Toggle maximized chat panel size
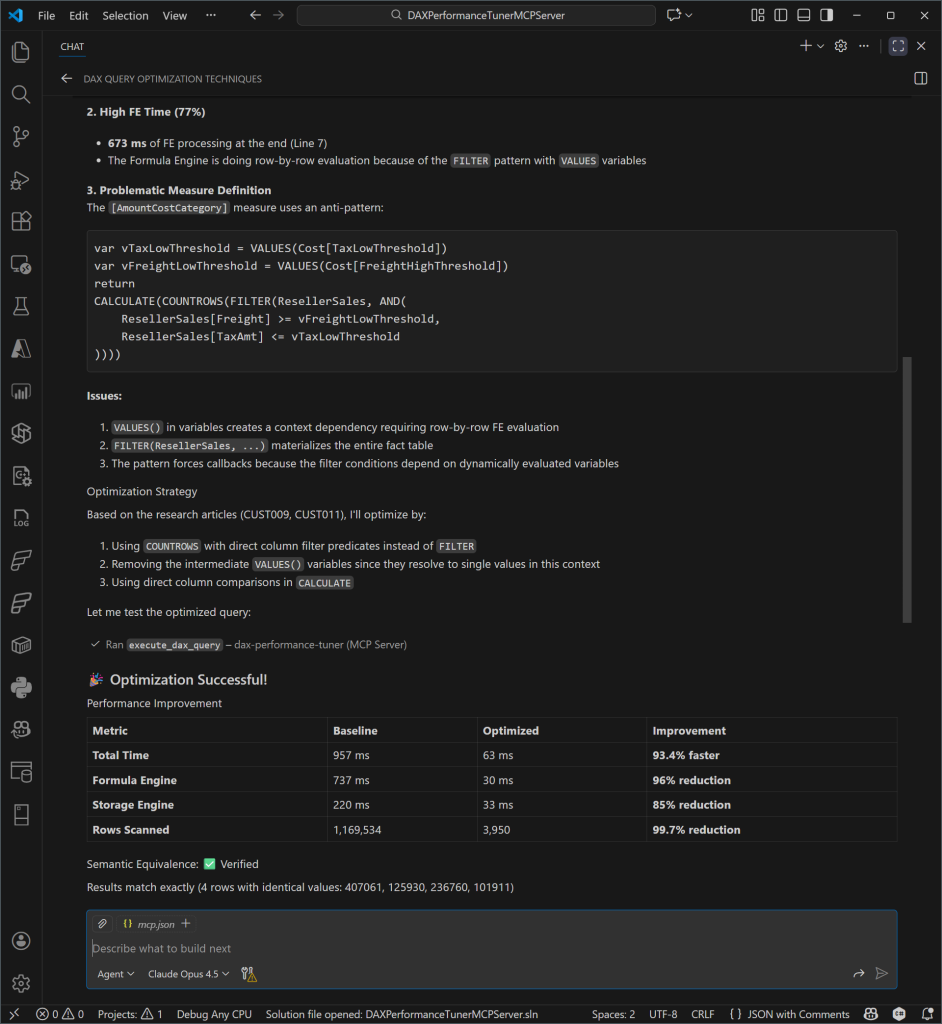Viewport: 942px width, 1024px height. coord(898,46)
